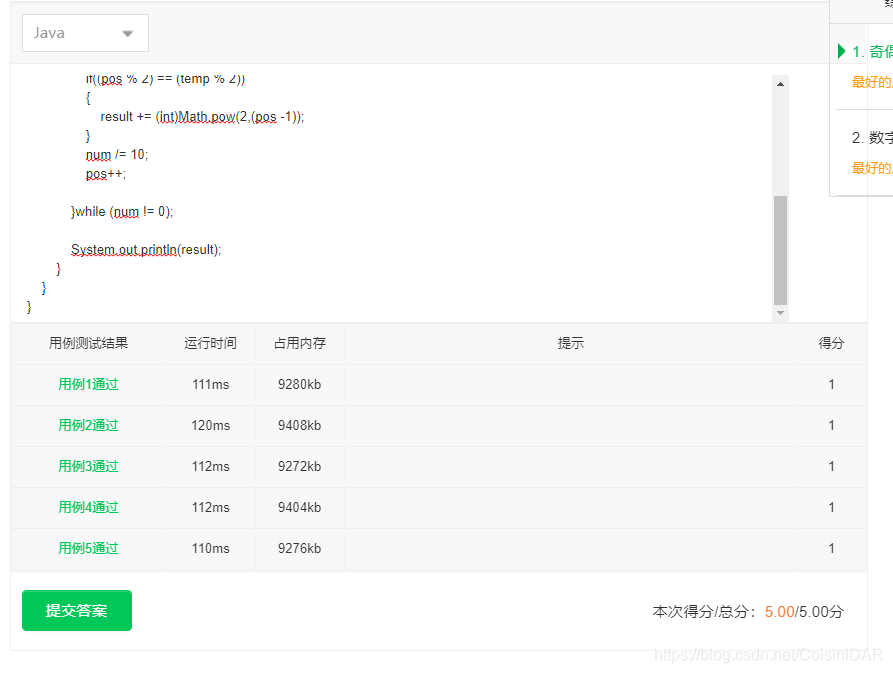Click the 提示 column header

click(571, 343)
